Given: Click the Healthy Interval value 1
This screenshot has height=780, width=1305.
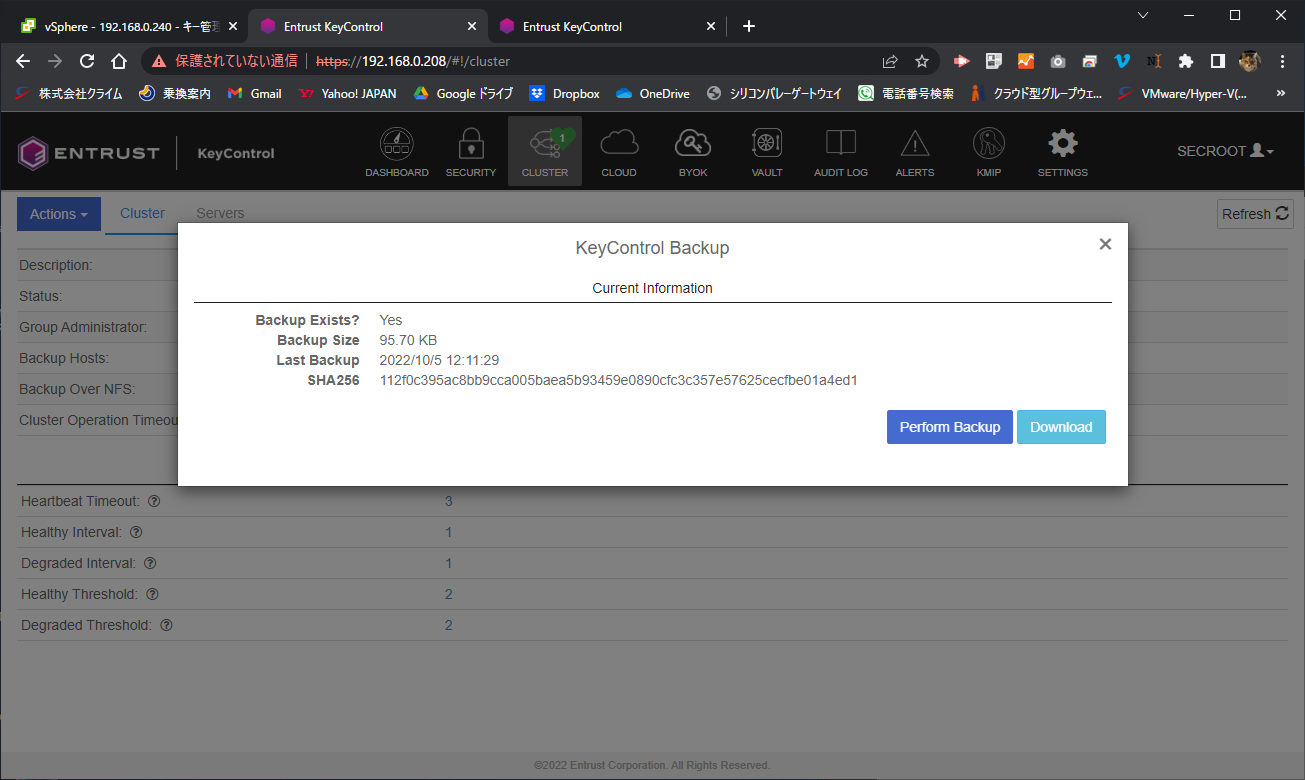Looking at the screenshot, I should [x=449, y=532].
